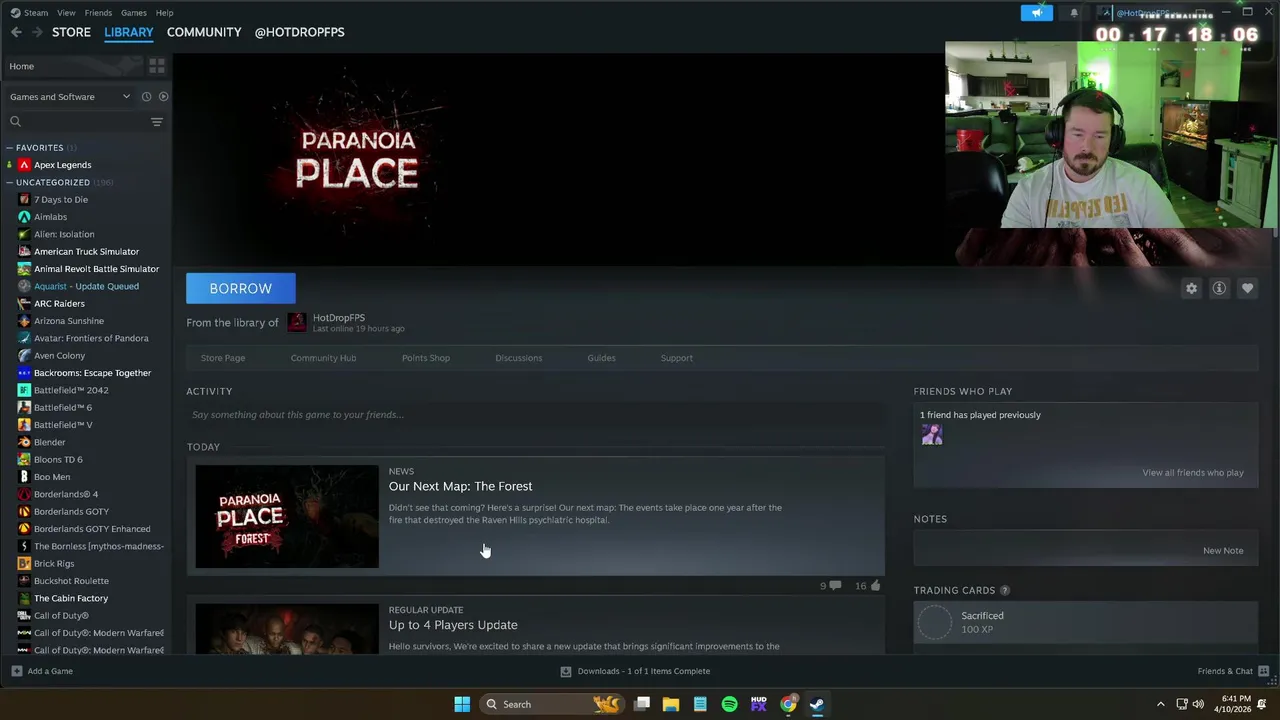Screen dimensions: 1280x720
Task: Go to the STORE tab
Action: point(71,32)
